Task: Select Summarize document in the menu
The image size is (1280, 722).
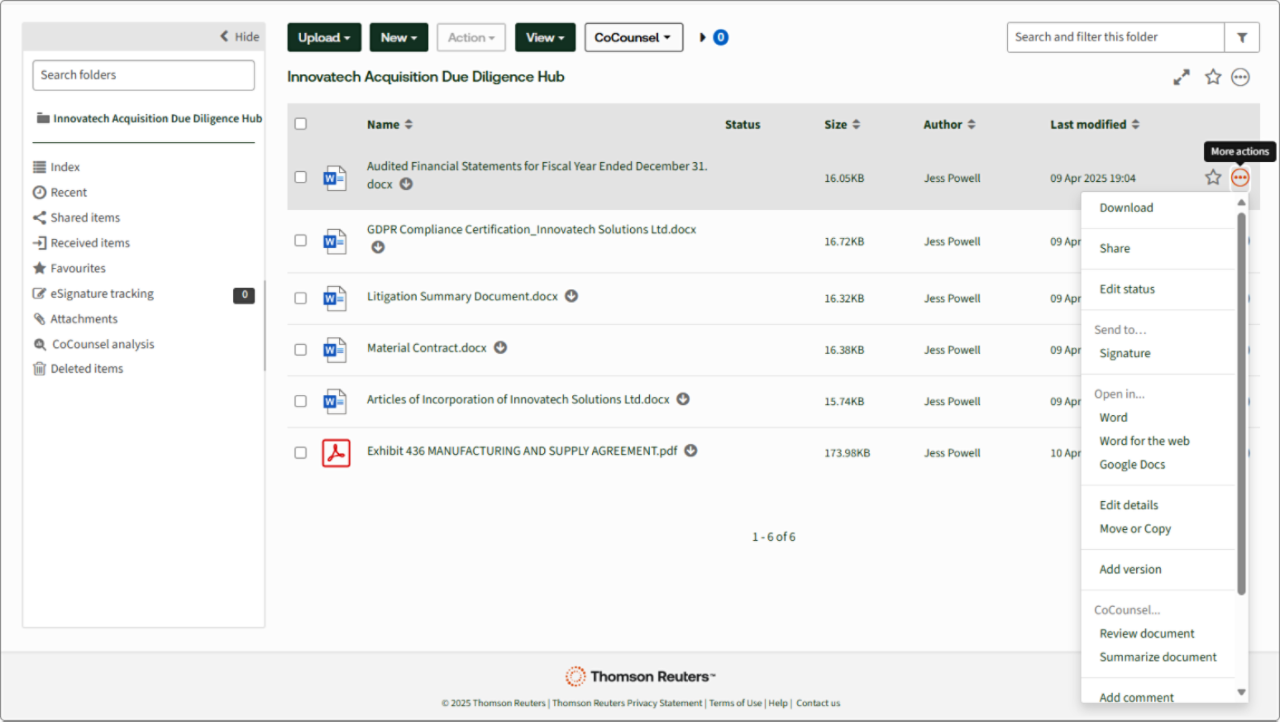Action: (x=1158, y=657)
